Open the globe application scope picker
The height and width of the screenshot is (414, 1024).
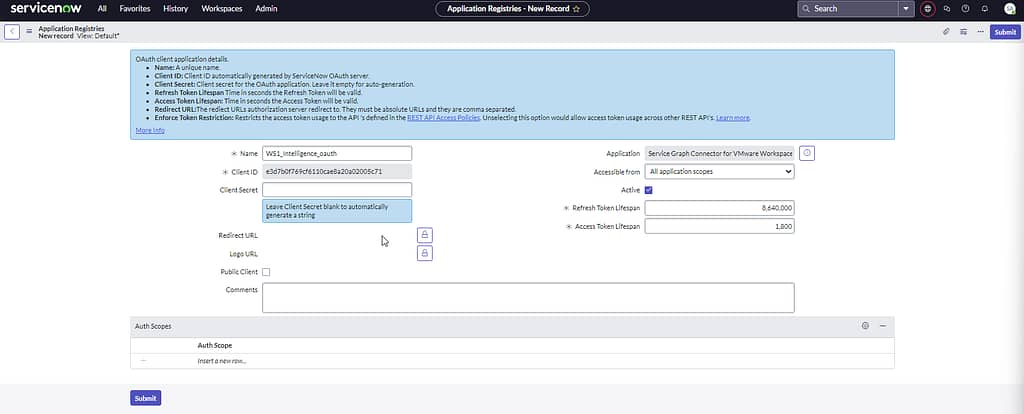928,8
